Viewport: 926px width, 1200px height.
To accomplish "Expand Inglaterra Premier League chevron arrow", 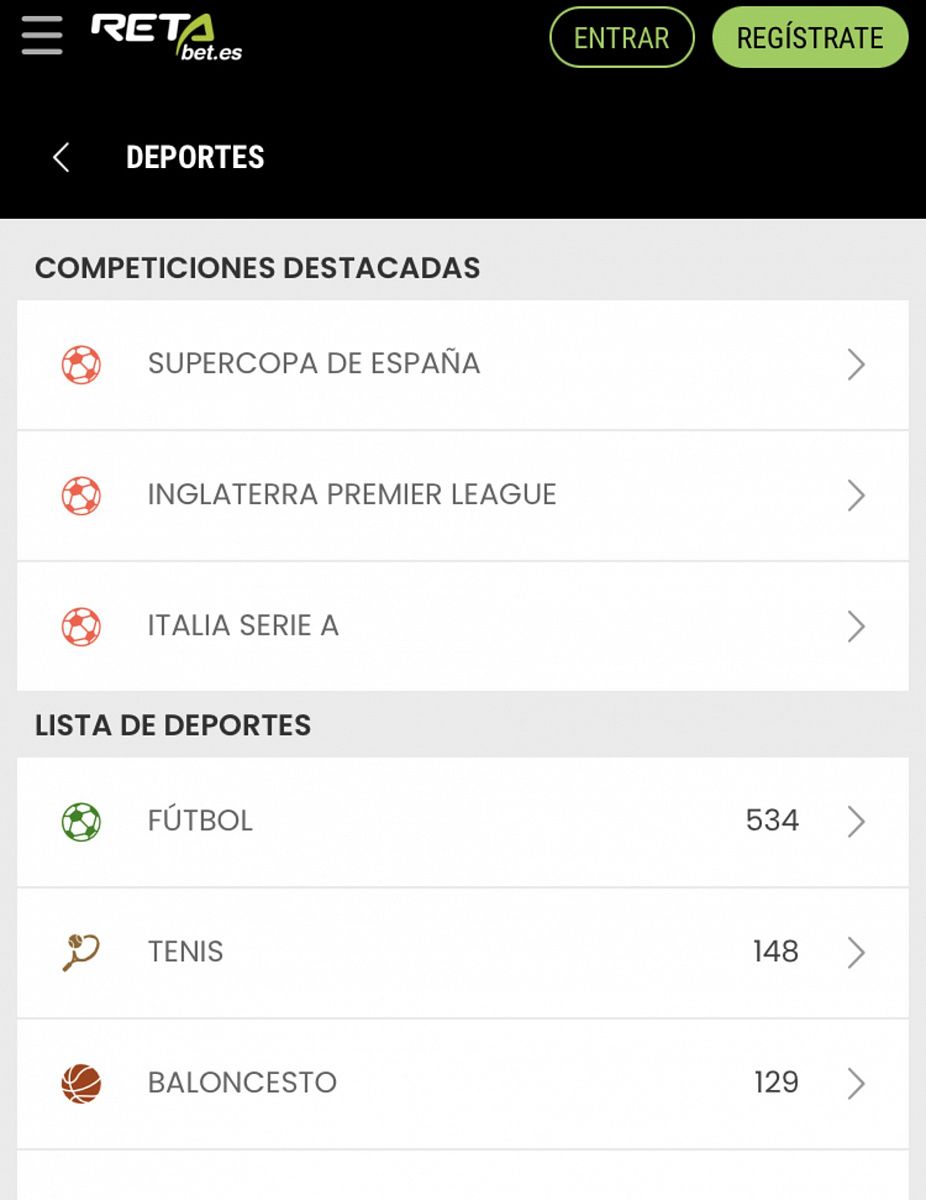I will pos(856,496).
